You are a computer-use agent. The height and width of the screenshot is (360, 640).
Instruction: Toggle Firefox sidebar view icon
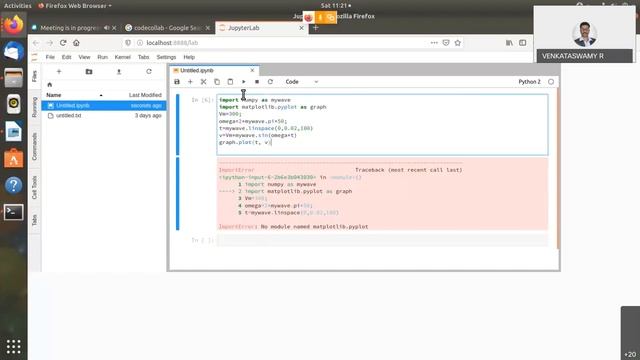point(522,43)
